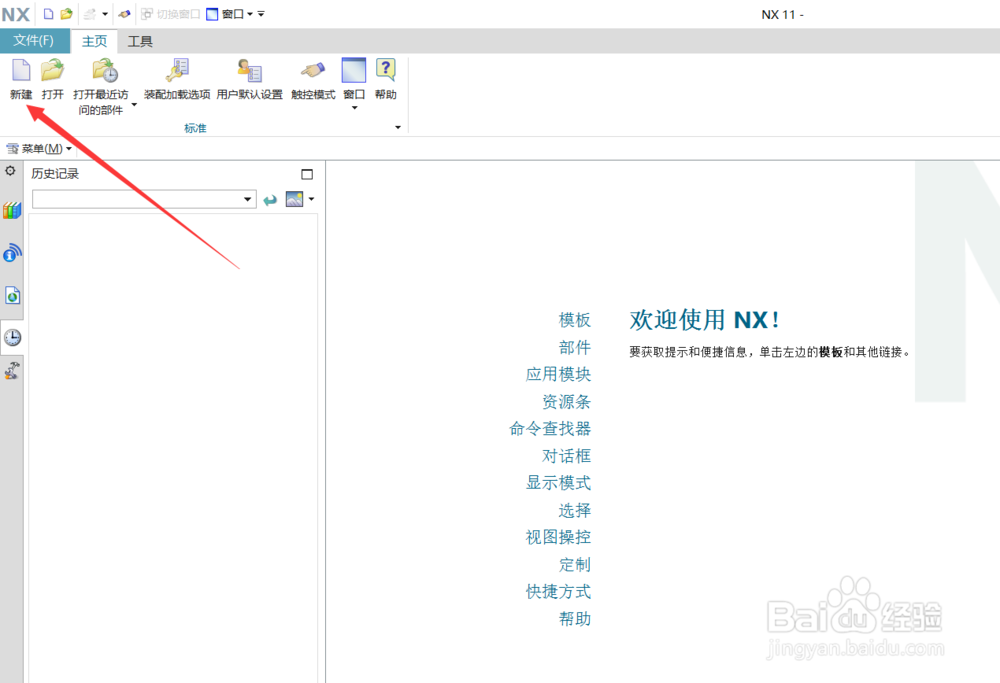Click the 命令查找器 link

[x=550, y=429]
